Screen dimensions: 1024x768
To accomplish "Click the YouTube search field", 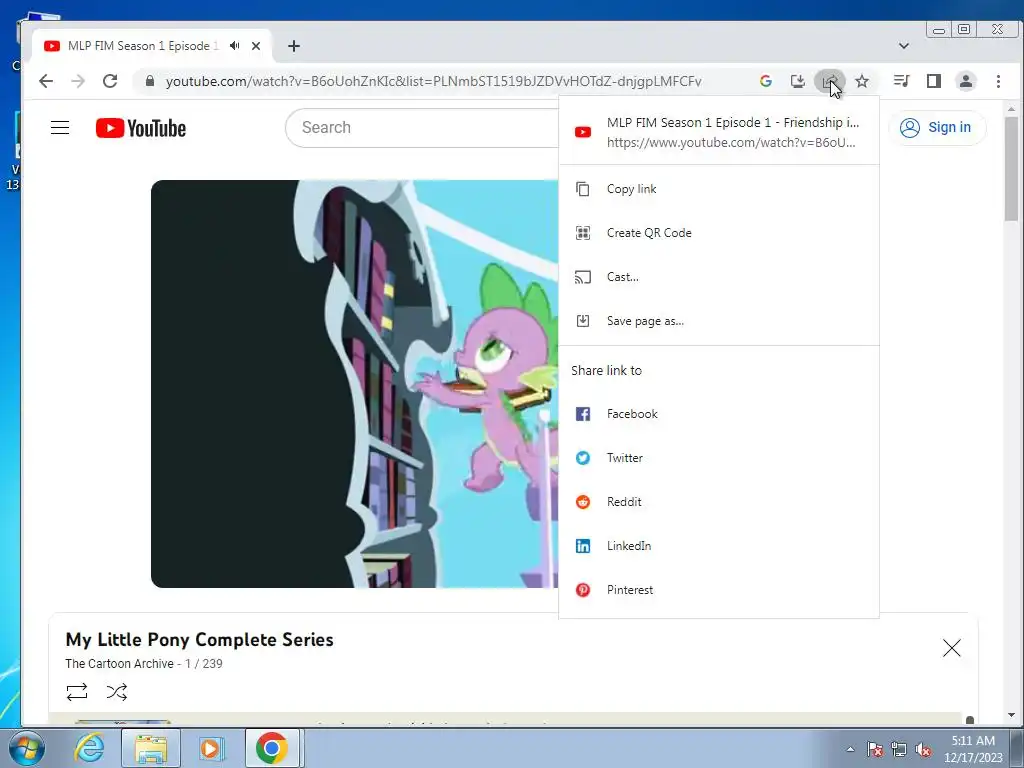I will (422, 127).
